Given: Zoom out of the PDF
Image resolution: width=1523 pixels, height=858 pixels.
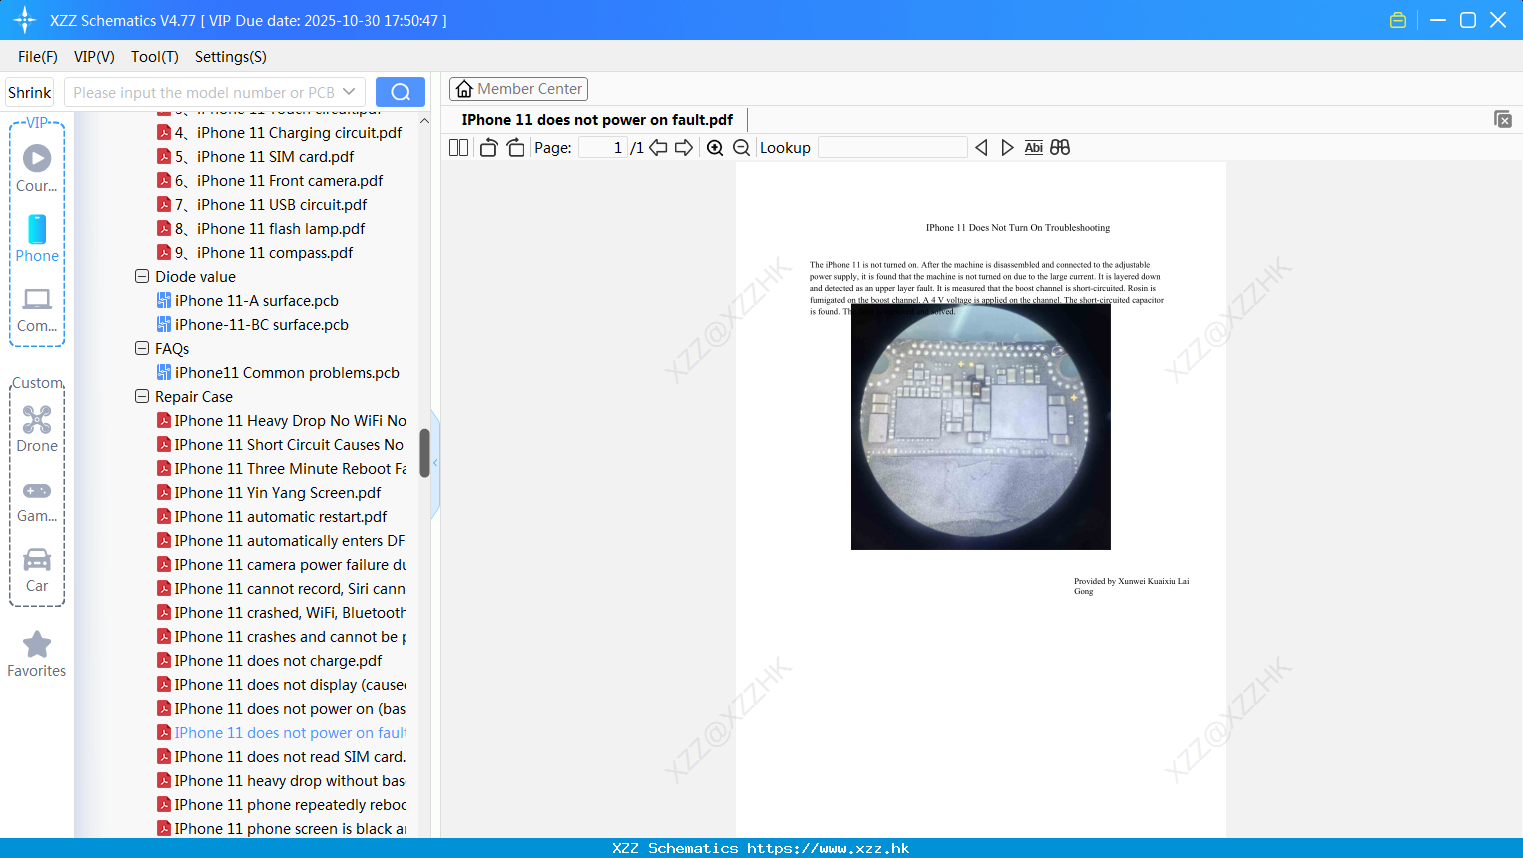Looking at the screenshot, I should pos(742,147).
